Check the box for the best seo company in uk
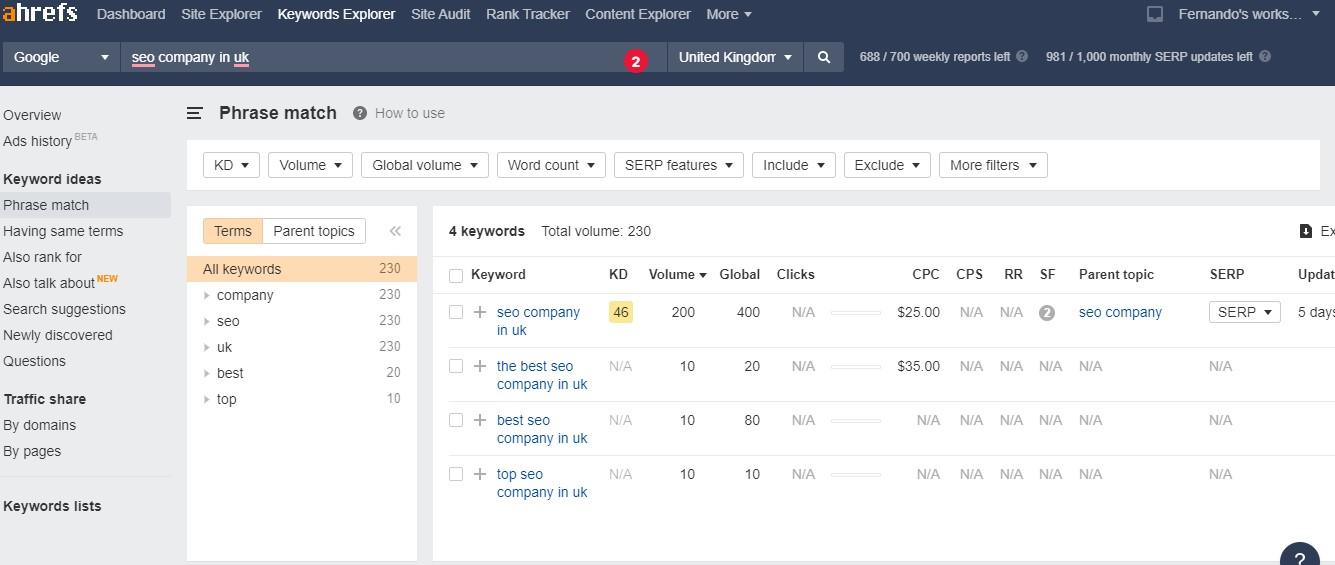The width and height of the screenshot is (1335, 565). tap(456, 366)
